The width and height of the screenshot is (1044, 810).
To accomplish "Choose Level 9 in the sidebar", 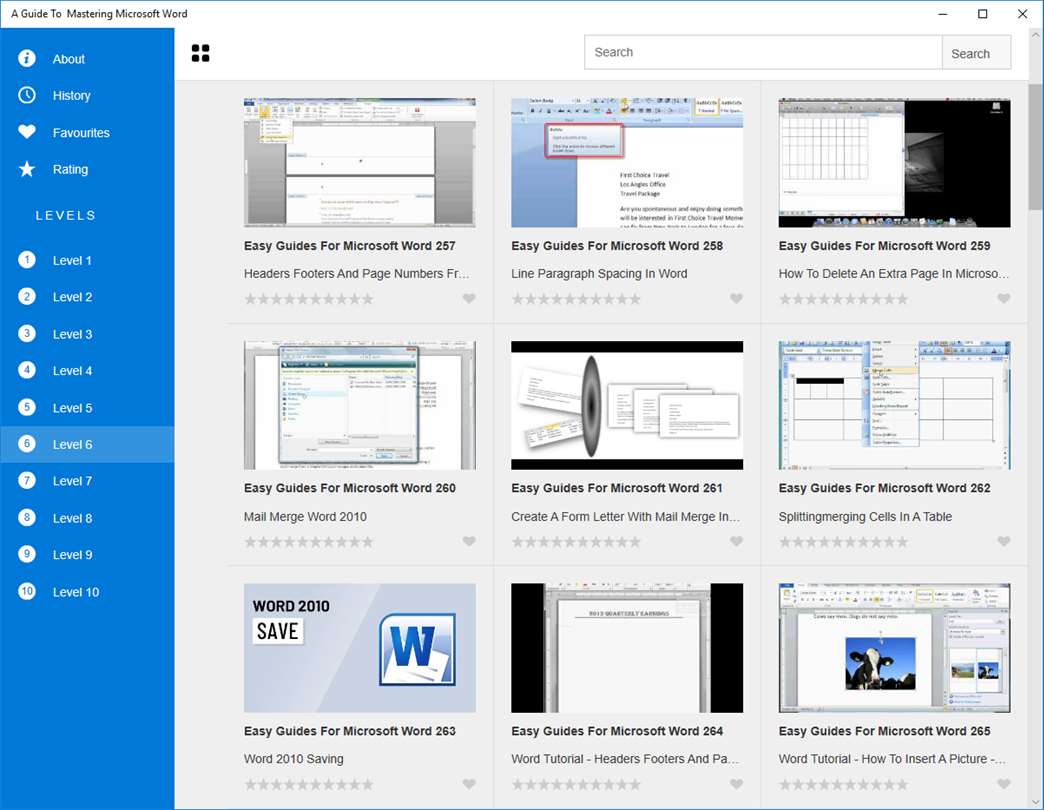I will click(x=87, y=554).
